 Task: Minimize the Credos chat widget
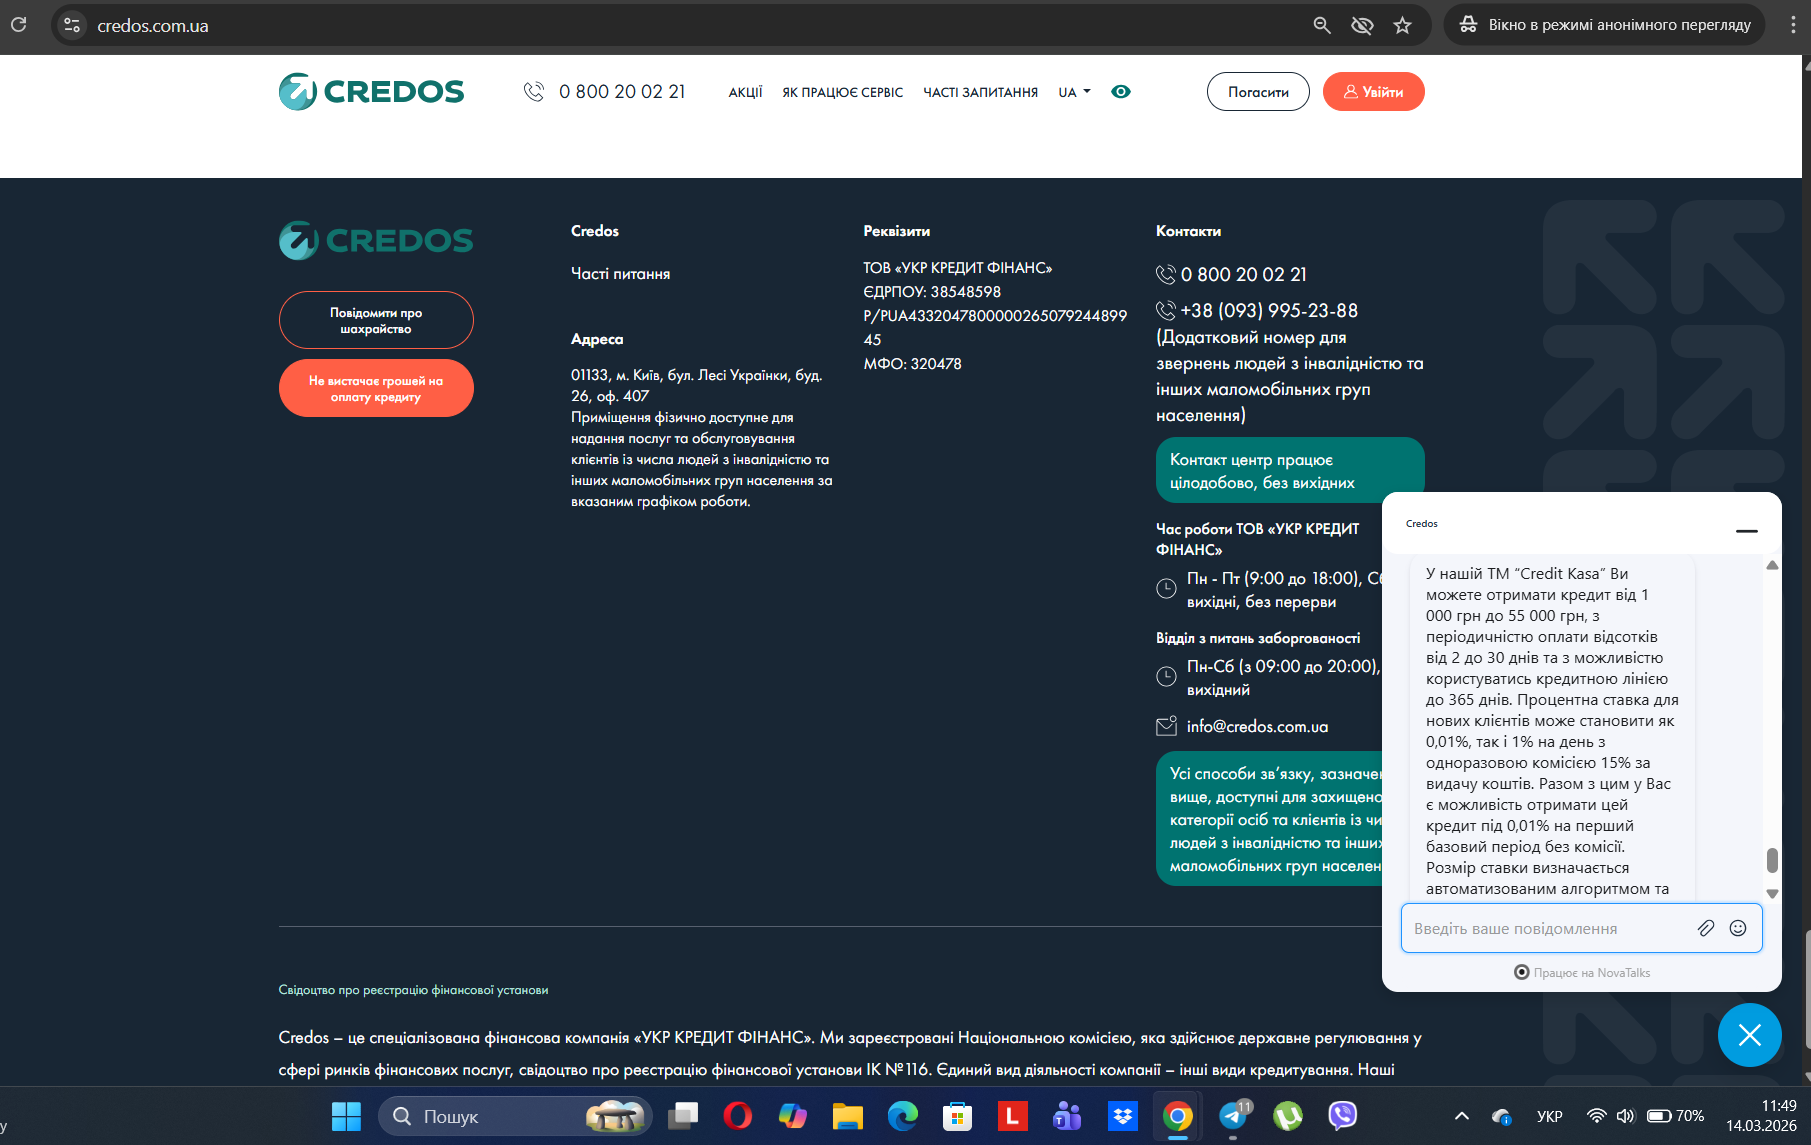(x=1747, y=531)
